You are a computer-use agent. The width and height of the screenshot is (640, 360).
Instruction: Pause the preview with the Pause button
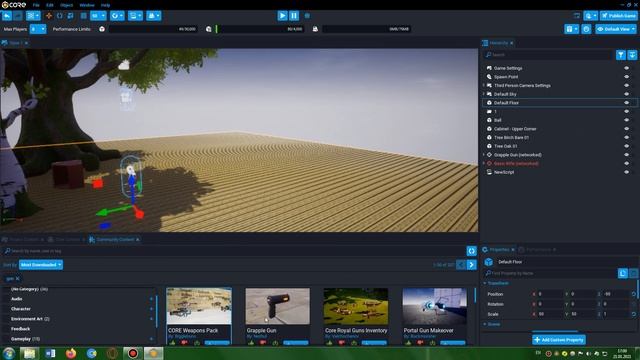point(294,16)
